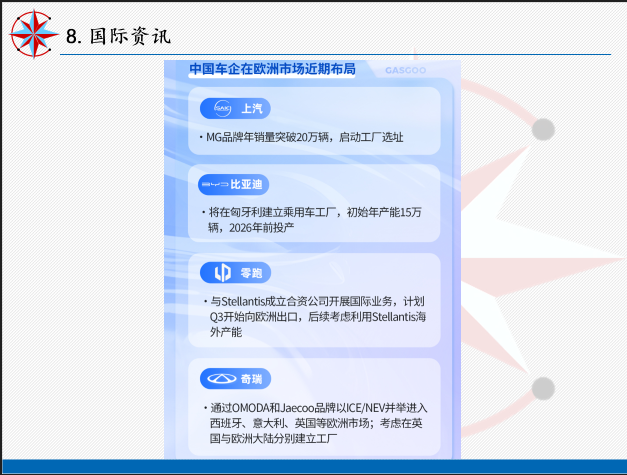Click the compass star logo in the header

[33, 33]
